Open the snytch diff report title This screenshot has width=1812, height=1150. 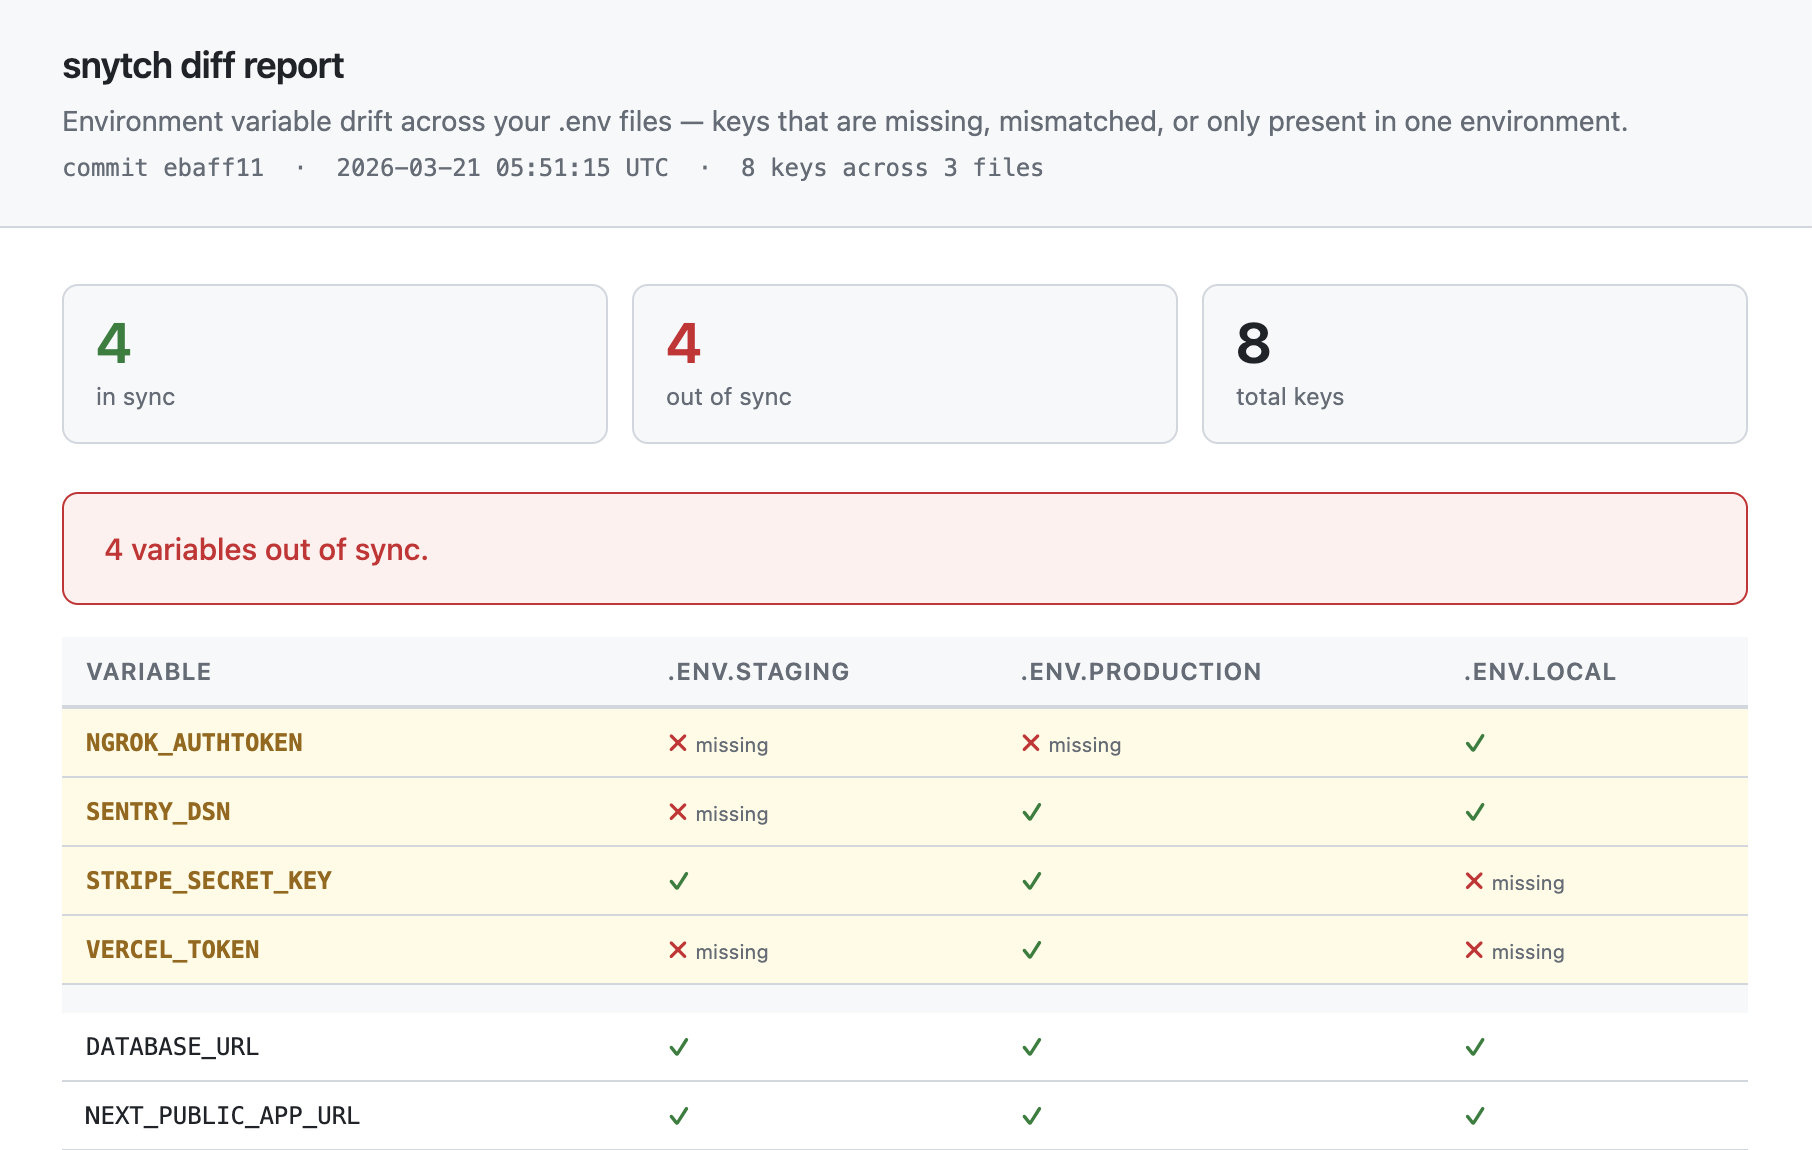point(202,64)
